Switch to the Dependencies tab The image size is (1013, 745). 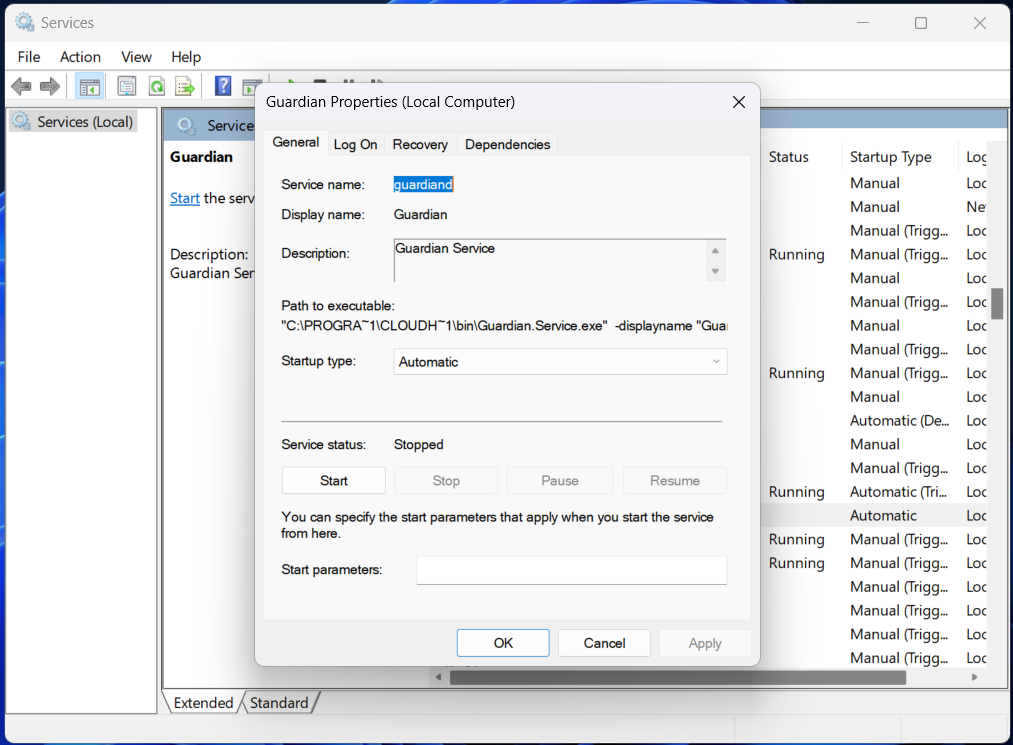coord(507,145)
